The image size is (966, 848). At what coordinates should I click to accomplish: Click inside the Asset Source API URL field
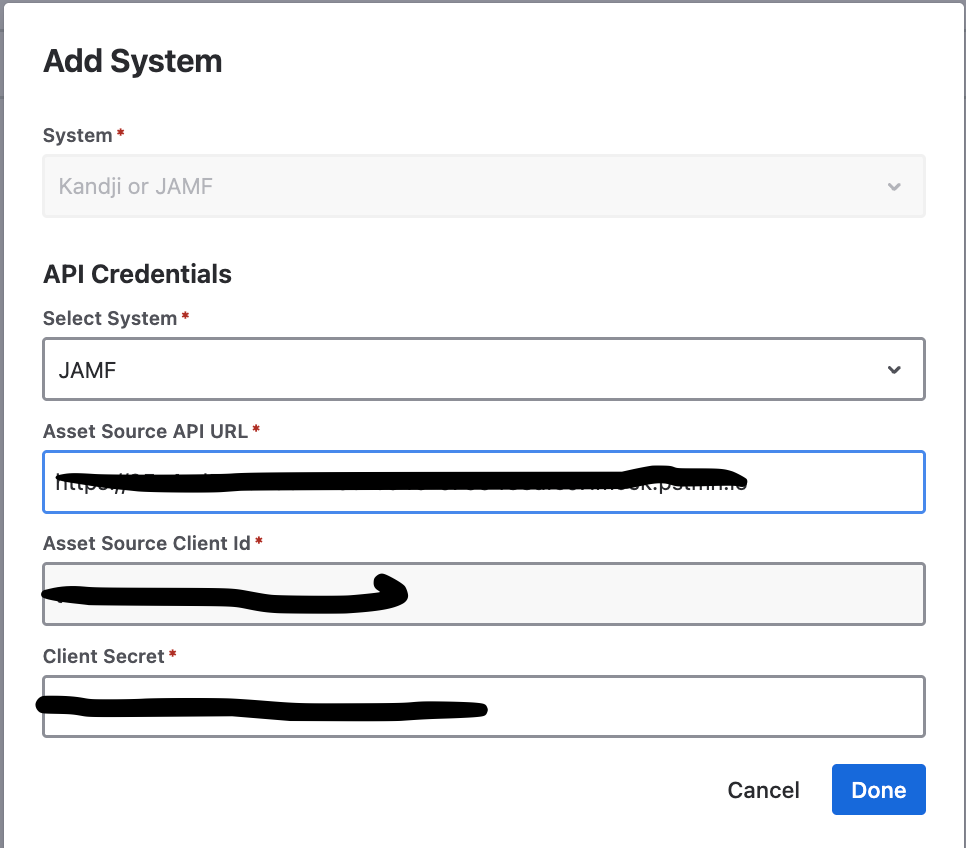pyautogui.click(x=484, y=482)
